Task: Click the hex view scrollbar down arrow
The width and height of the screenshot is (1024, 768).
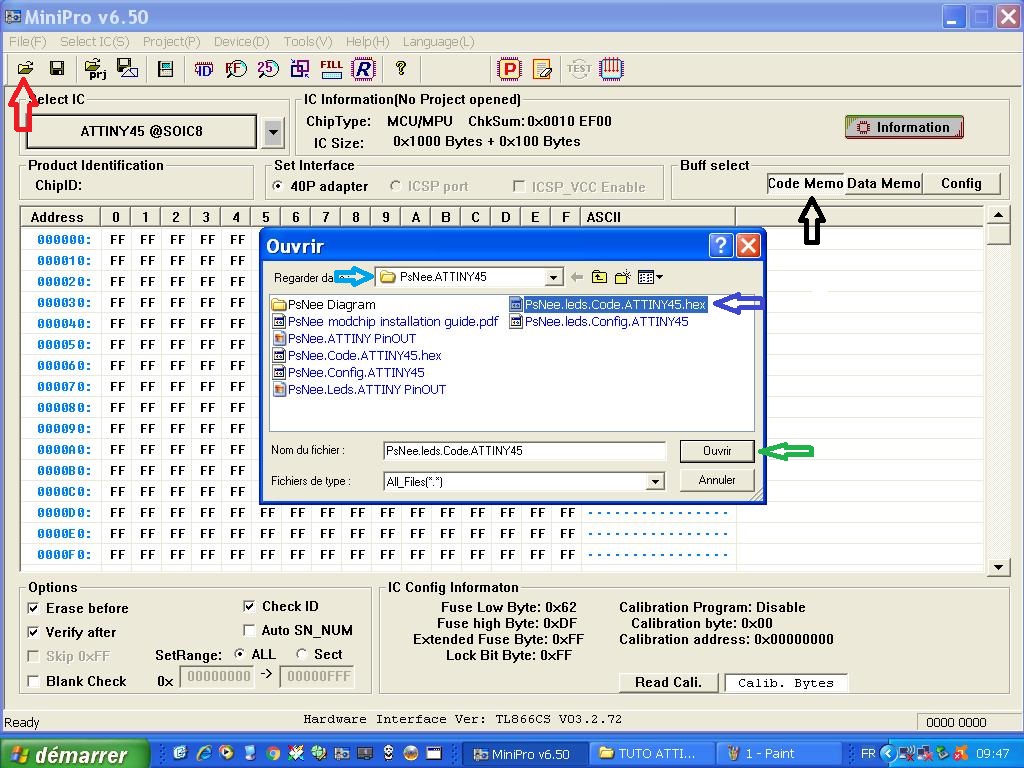Action: pos(999,568)
